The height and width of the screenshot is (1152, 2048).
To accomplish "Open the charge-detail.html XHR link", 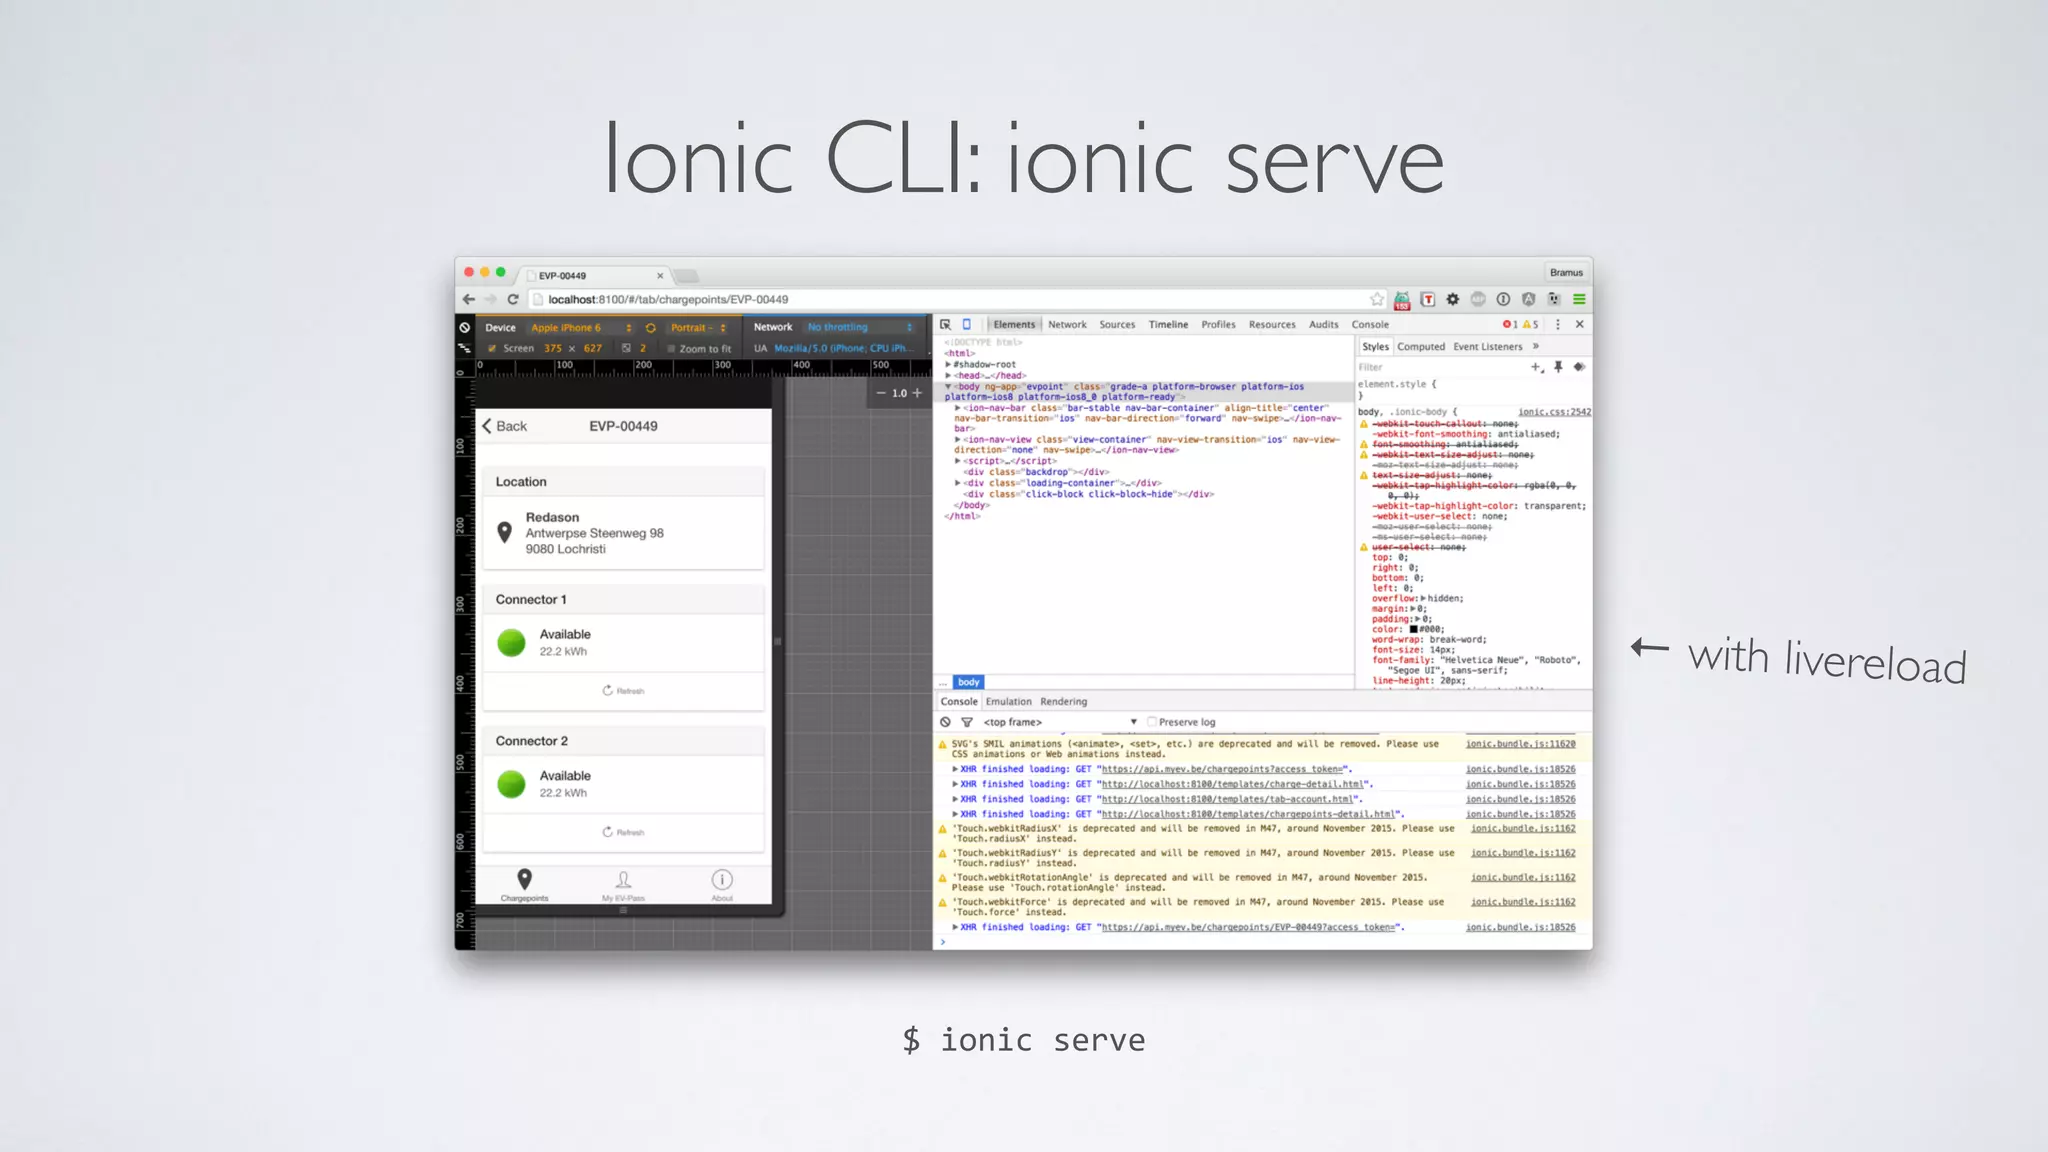I will click(x=1233, y=784).
